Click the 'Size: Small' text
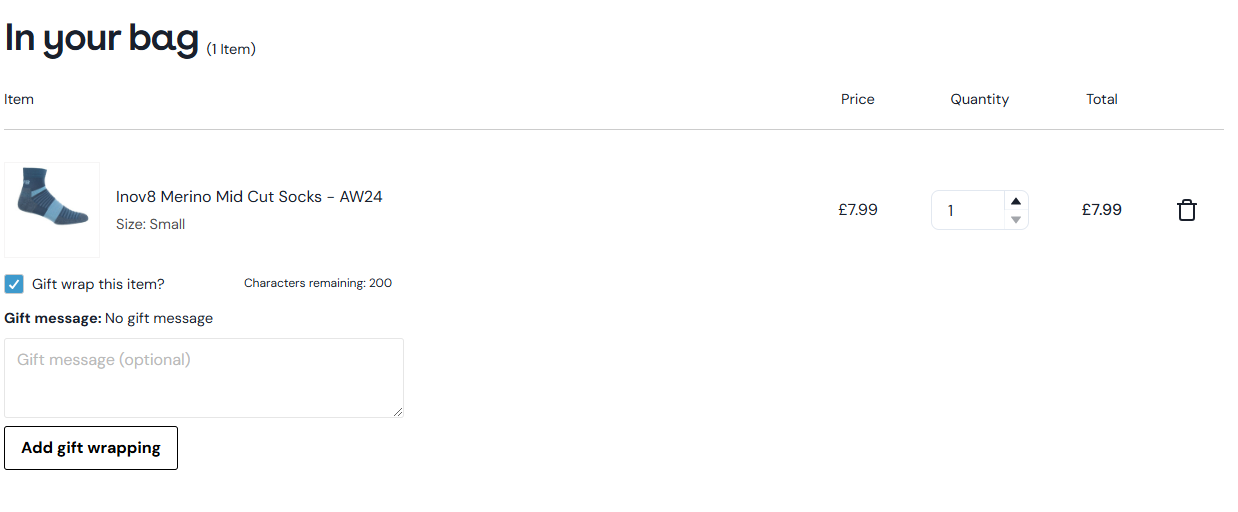 pyautogui.click(x=150, y=224)
